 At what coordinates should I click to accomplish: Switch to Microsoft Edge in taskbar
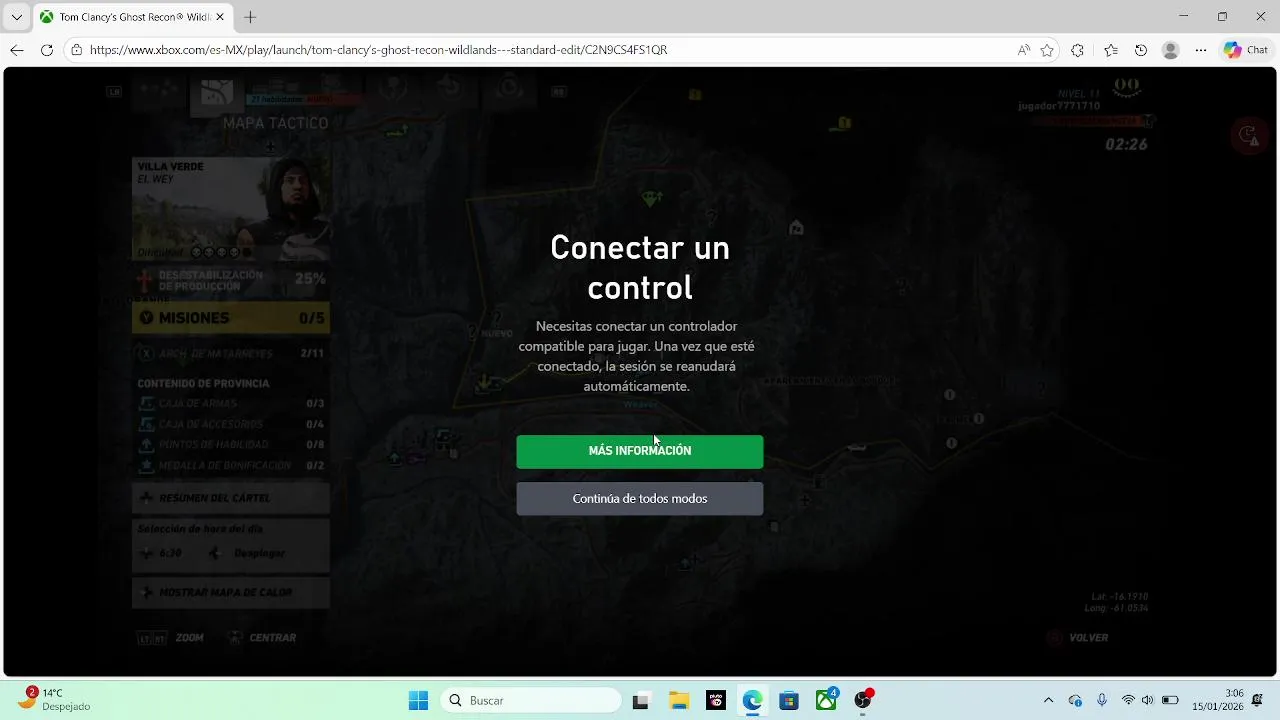pos(753,701)
